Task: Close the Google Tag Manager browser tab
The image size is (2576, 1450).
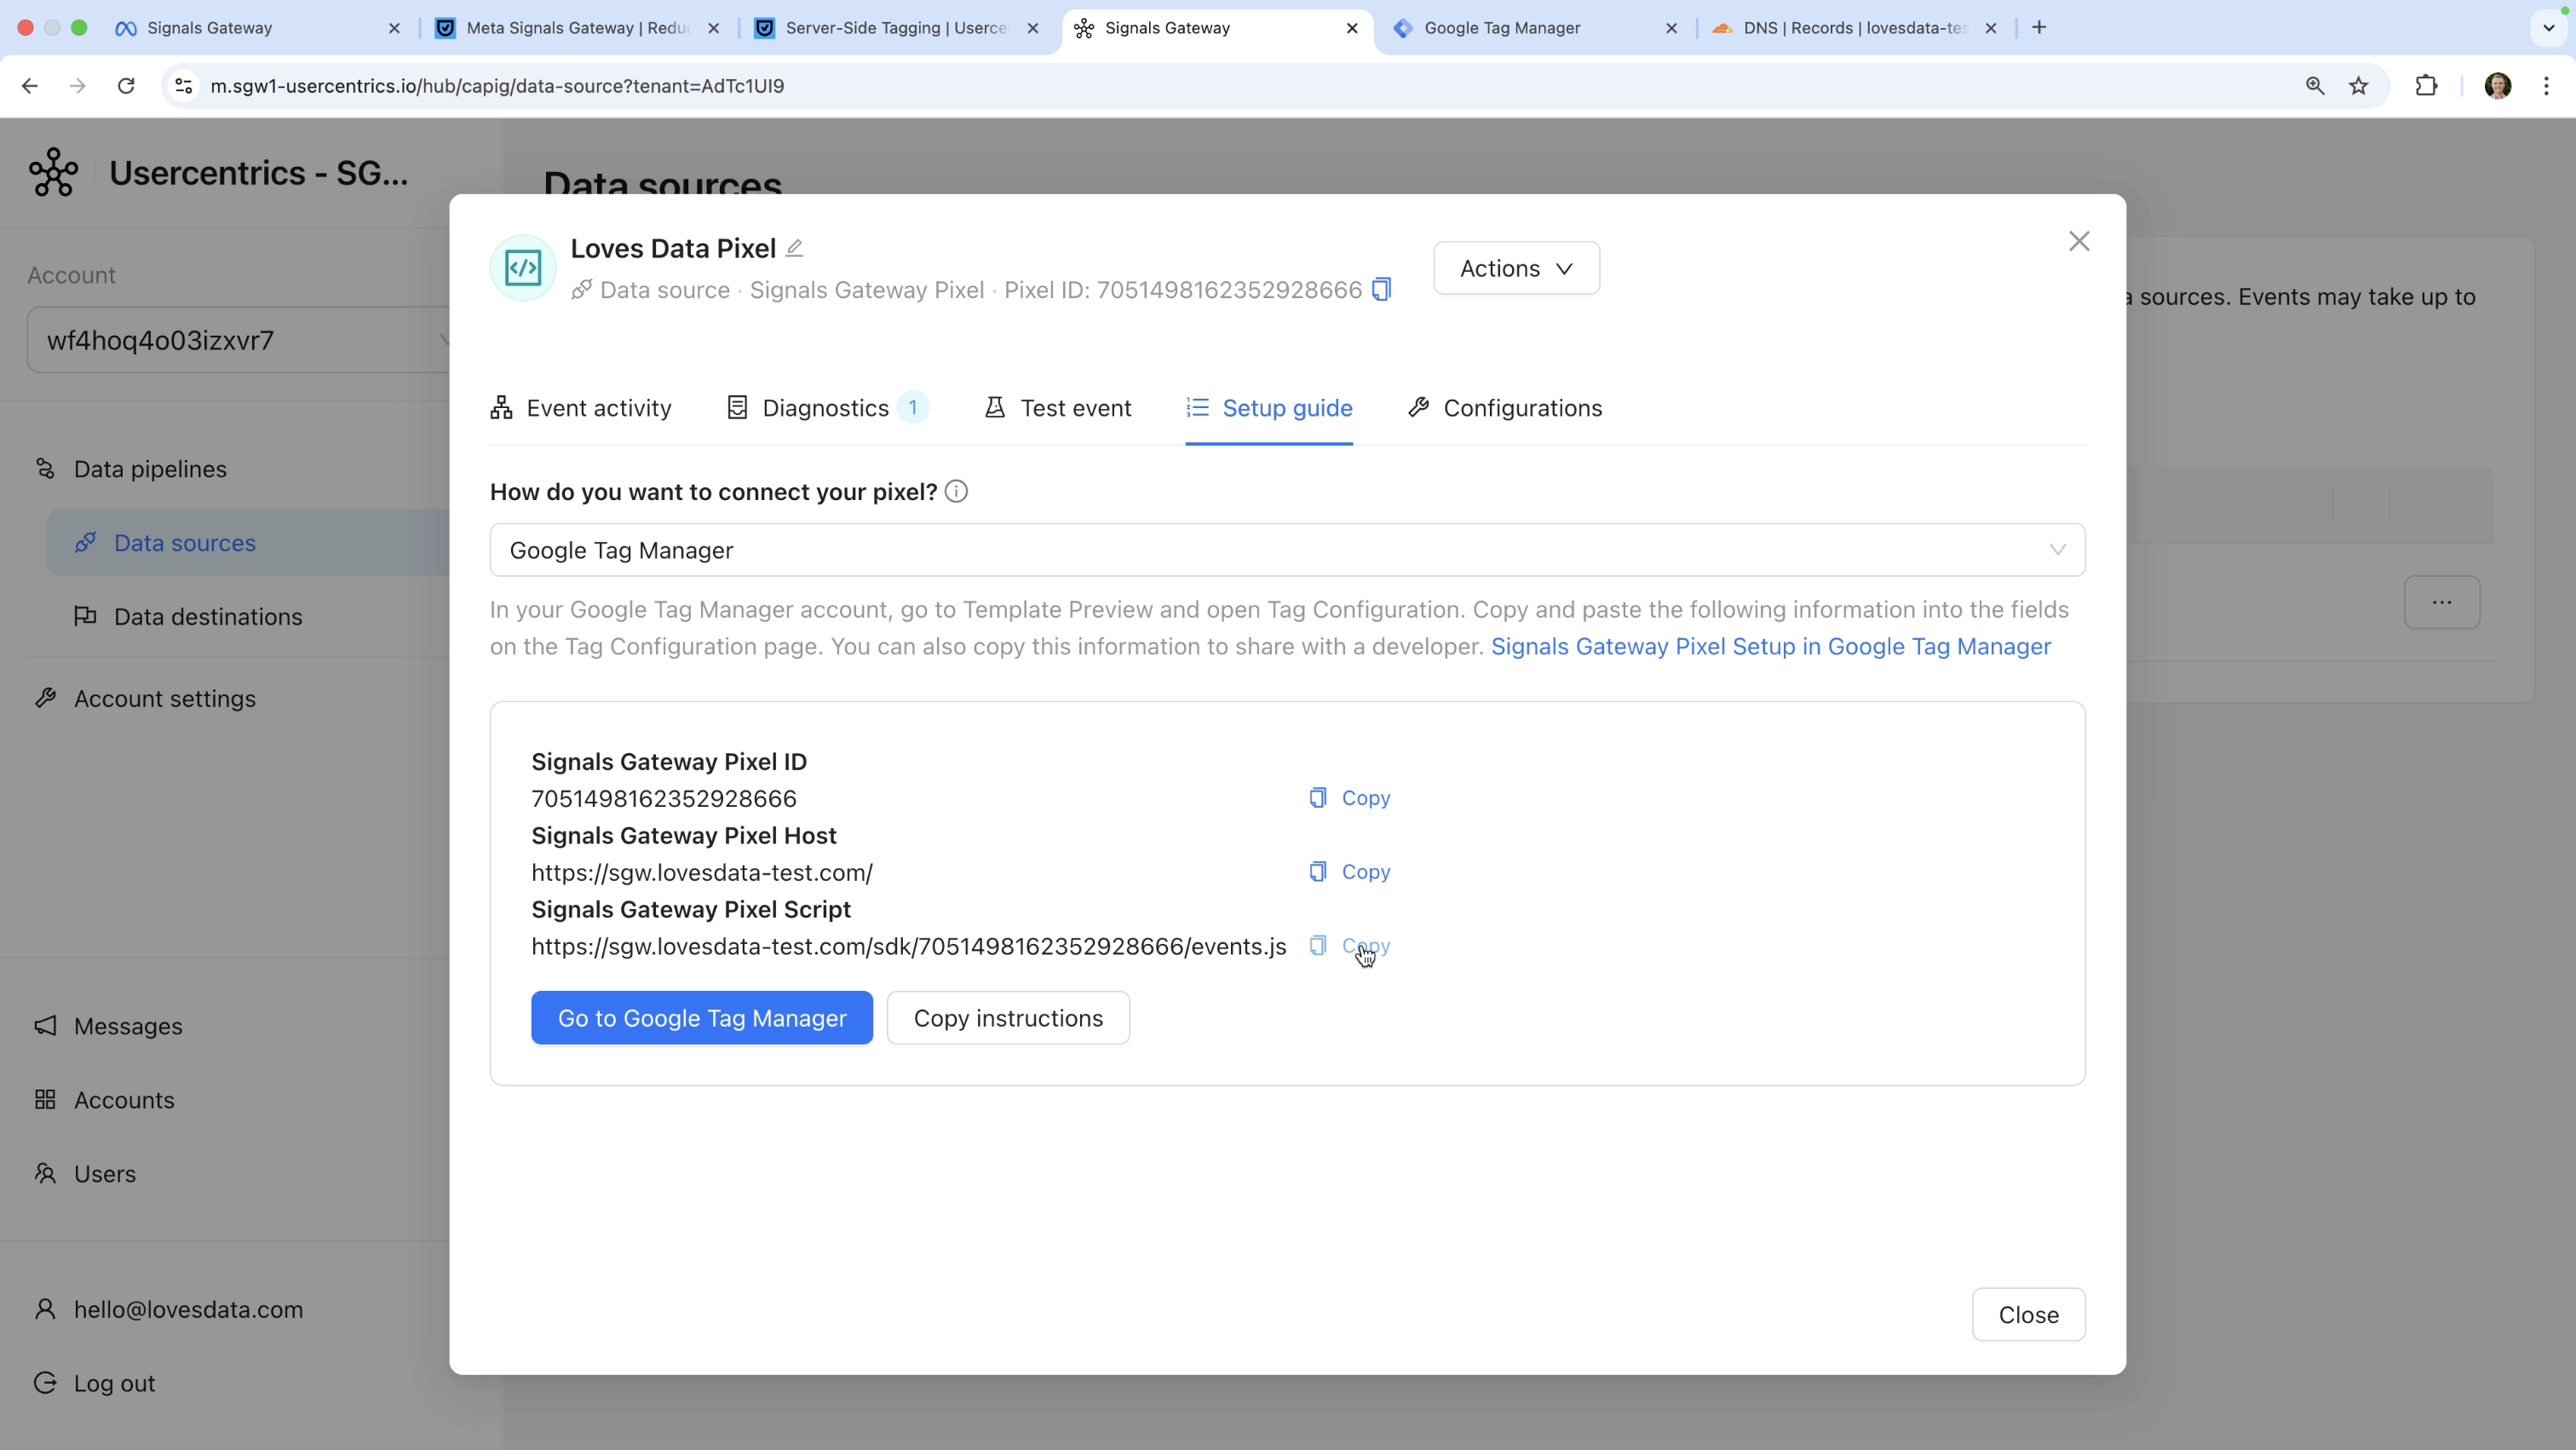Action: (x=1671, y=28)
